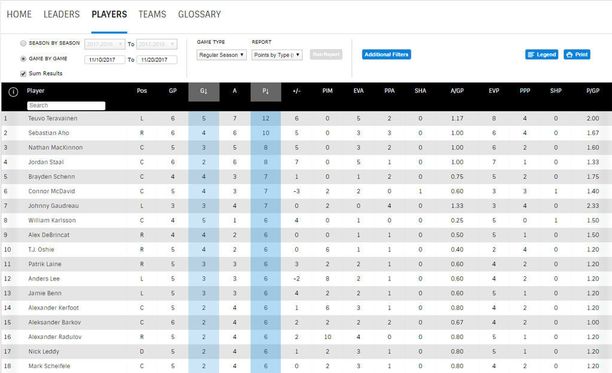Open the season start dropdown

105,44
